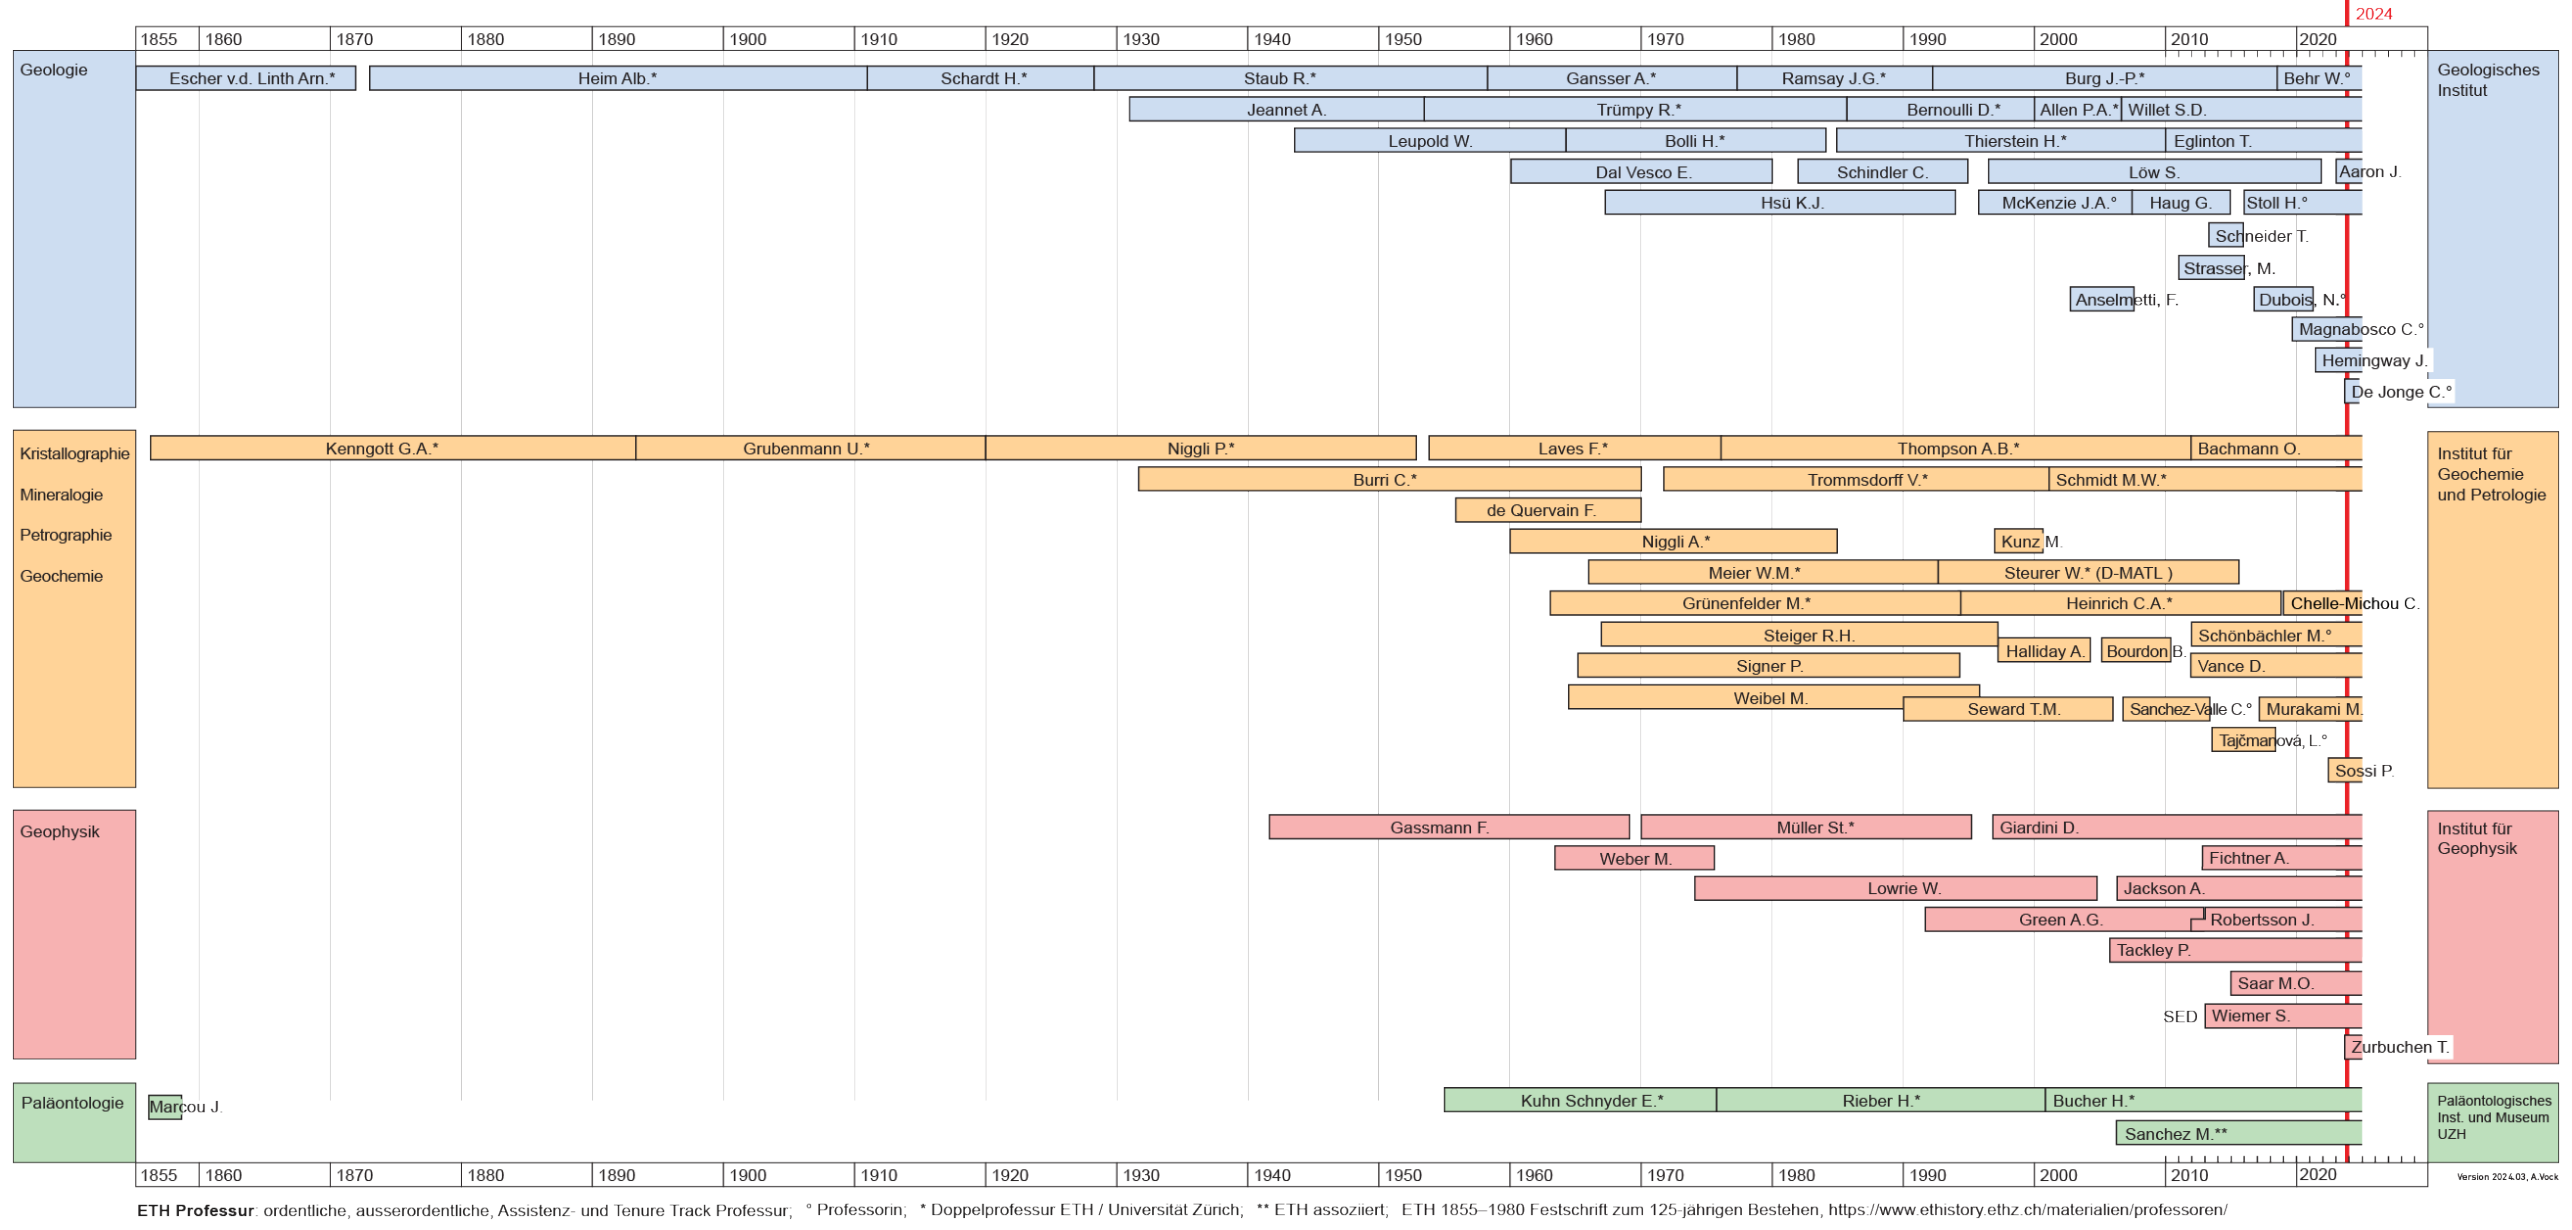Click the Seward T.M. bar
The height and width of the screenshot is (1230, 2572).
[x=2008, y=709]
